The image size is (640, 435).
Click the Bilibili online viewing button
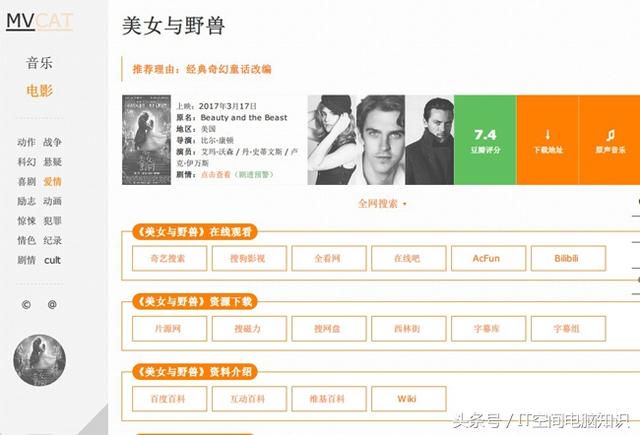(x=568, y=258)
